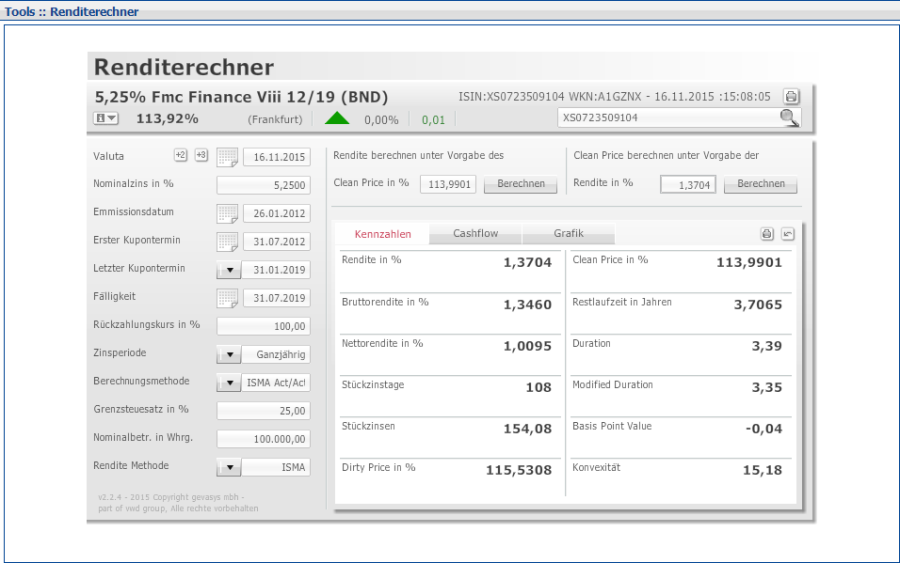Expand the Letzter Kupontermin dropdown
The width and height of the screenshot is (900, 563).
pyautogui.click(x=228, y=270)
